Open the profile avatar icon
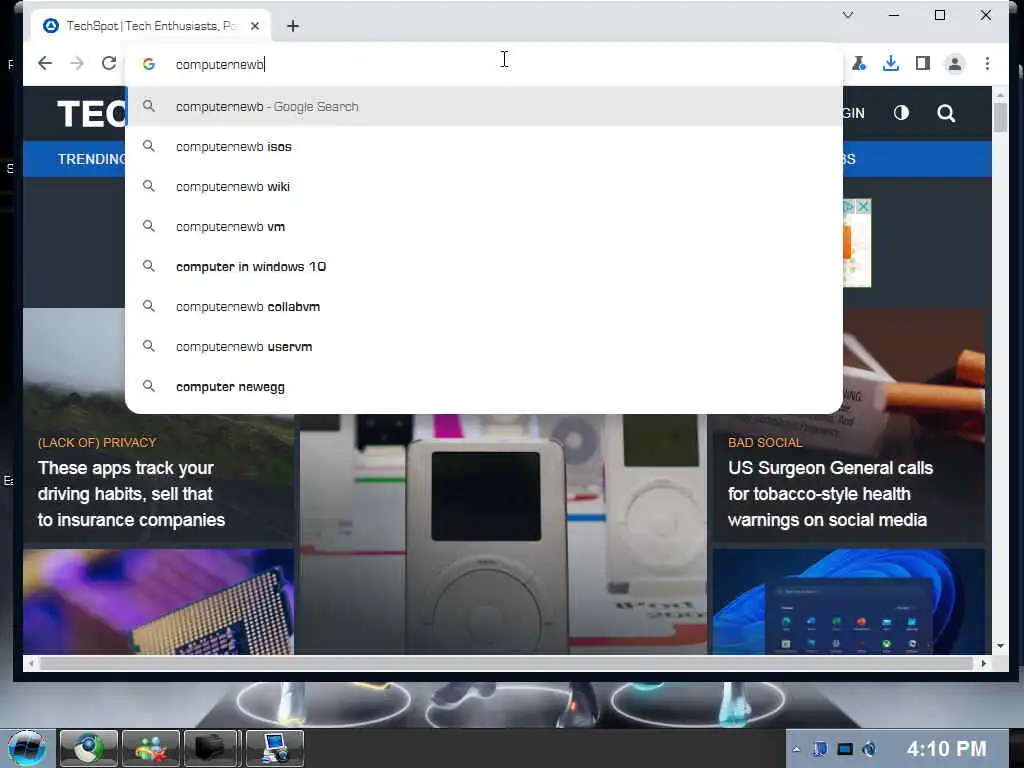The image size is (1024, 768). [x=954, y=63]
